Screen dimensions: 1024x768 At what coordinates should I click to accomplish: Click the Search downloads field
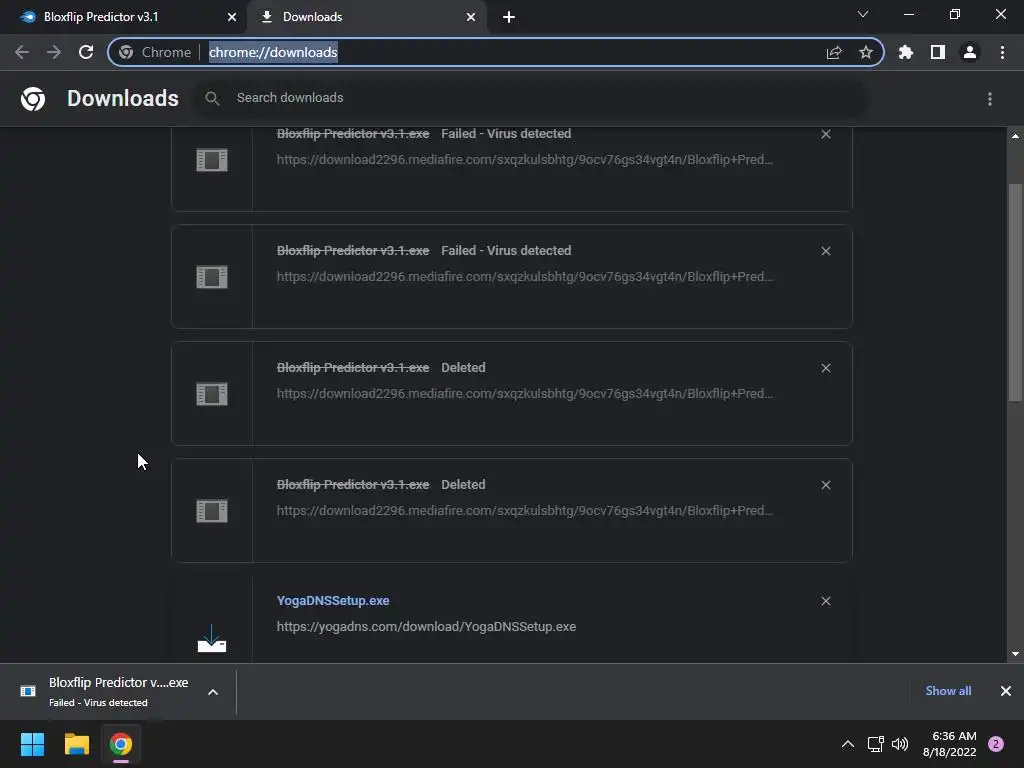pyautogui.click(x=532, y=98)
